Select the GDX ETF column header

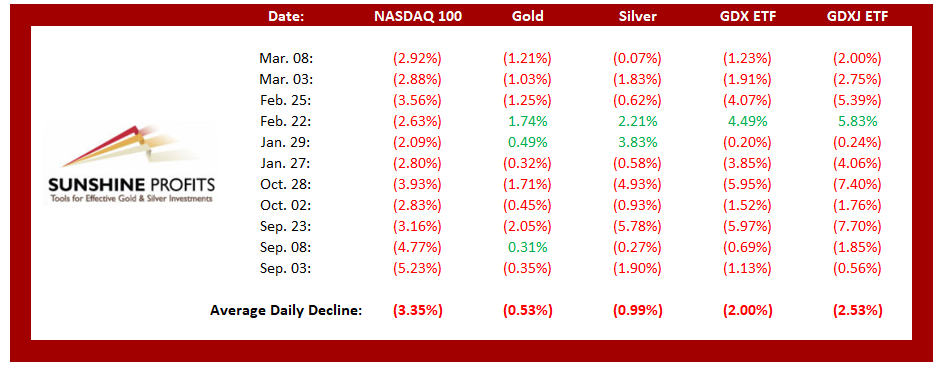pyautogui.click(x=747, y=16)
